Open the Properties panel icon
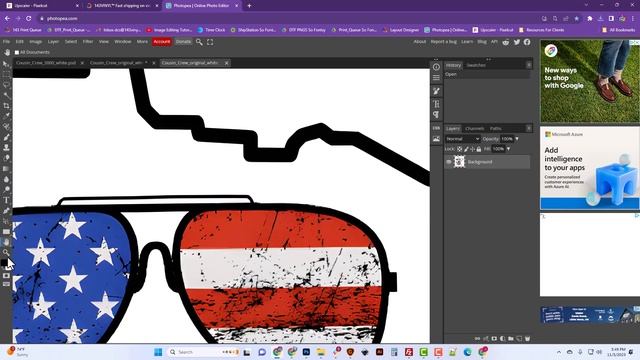Image resolution: width=640 pixels, height=360 pixels. [436, 78]
